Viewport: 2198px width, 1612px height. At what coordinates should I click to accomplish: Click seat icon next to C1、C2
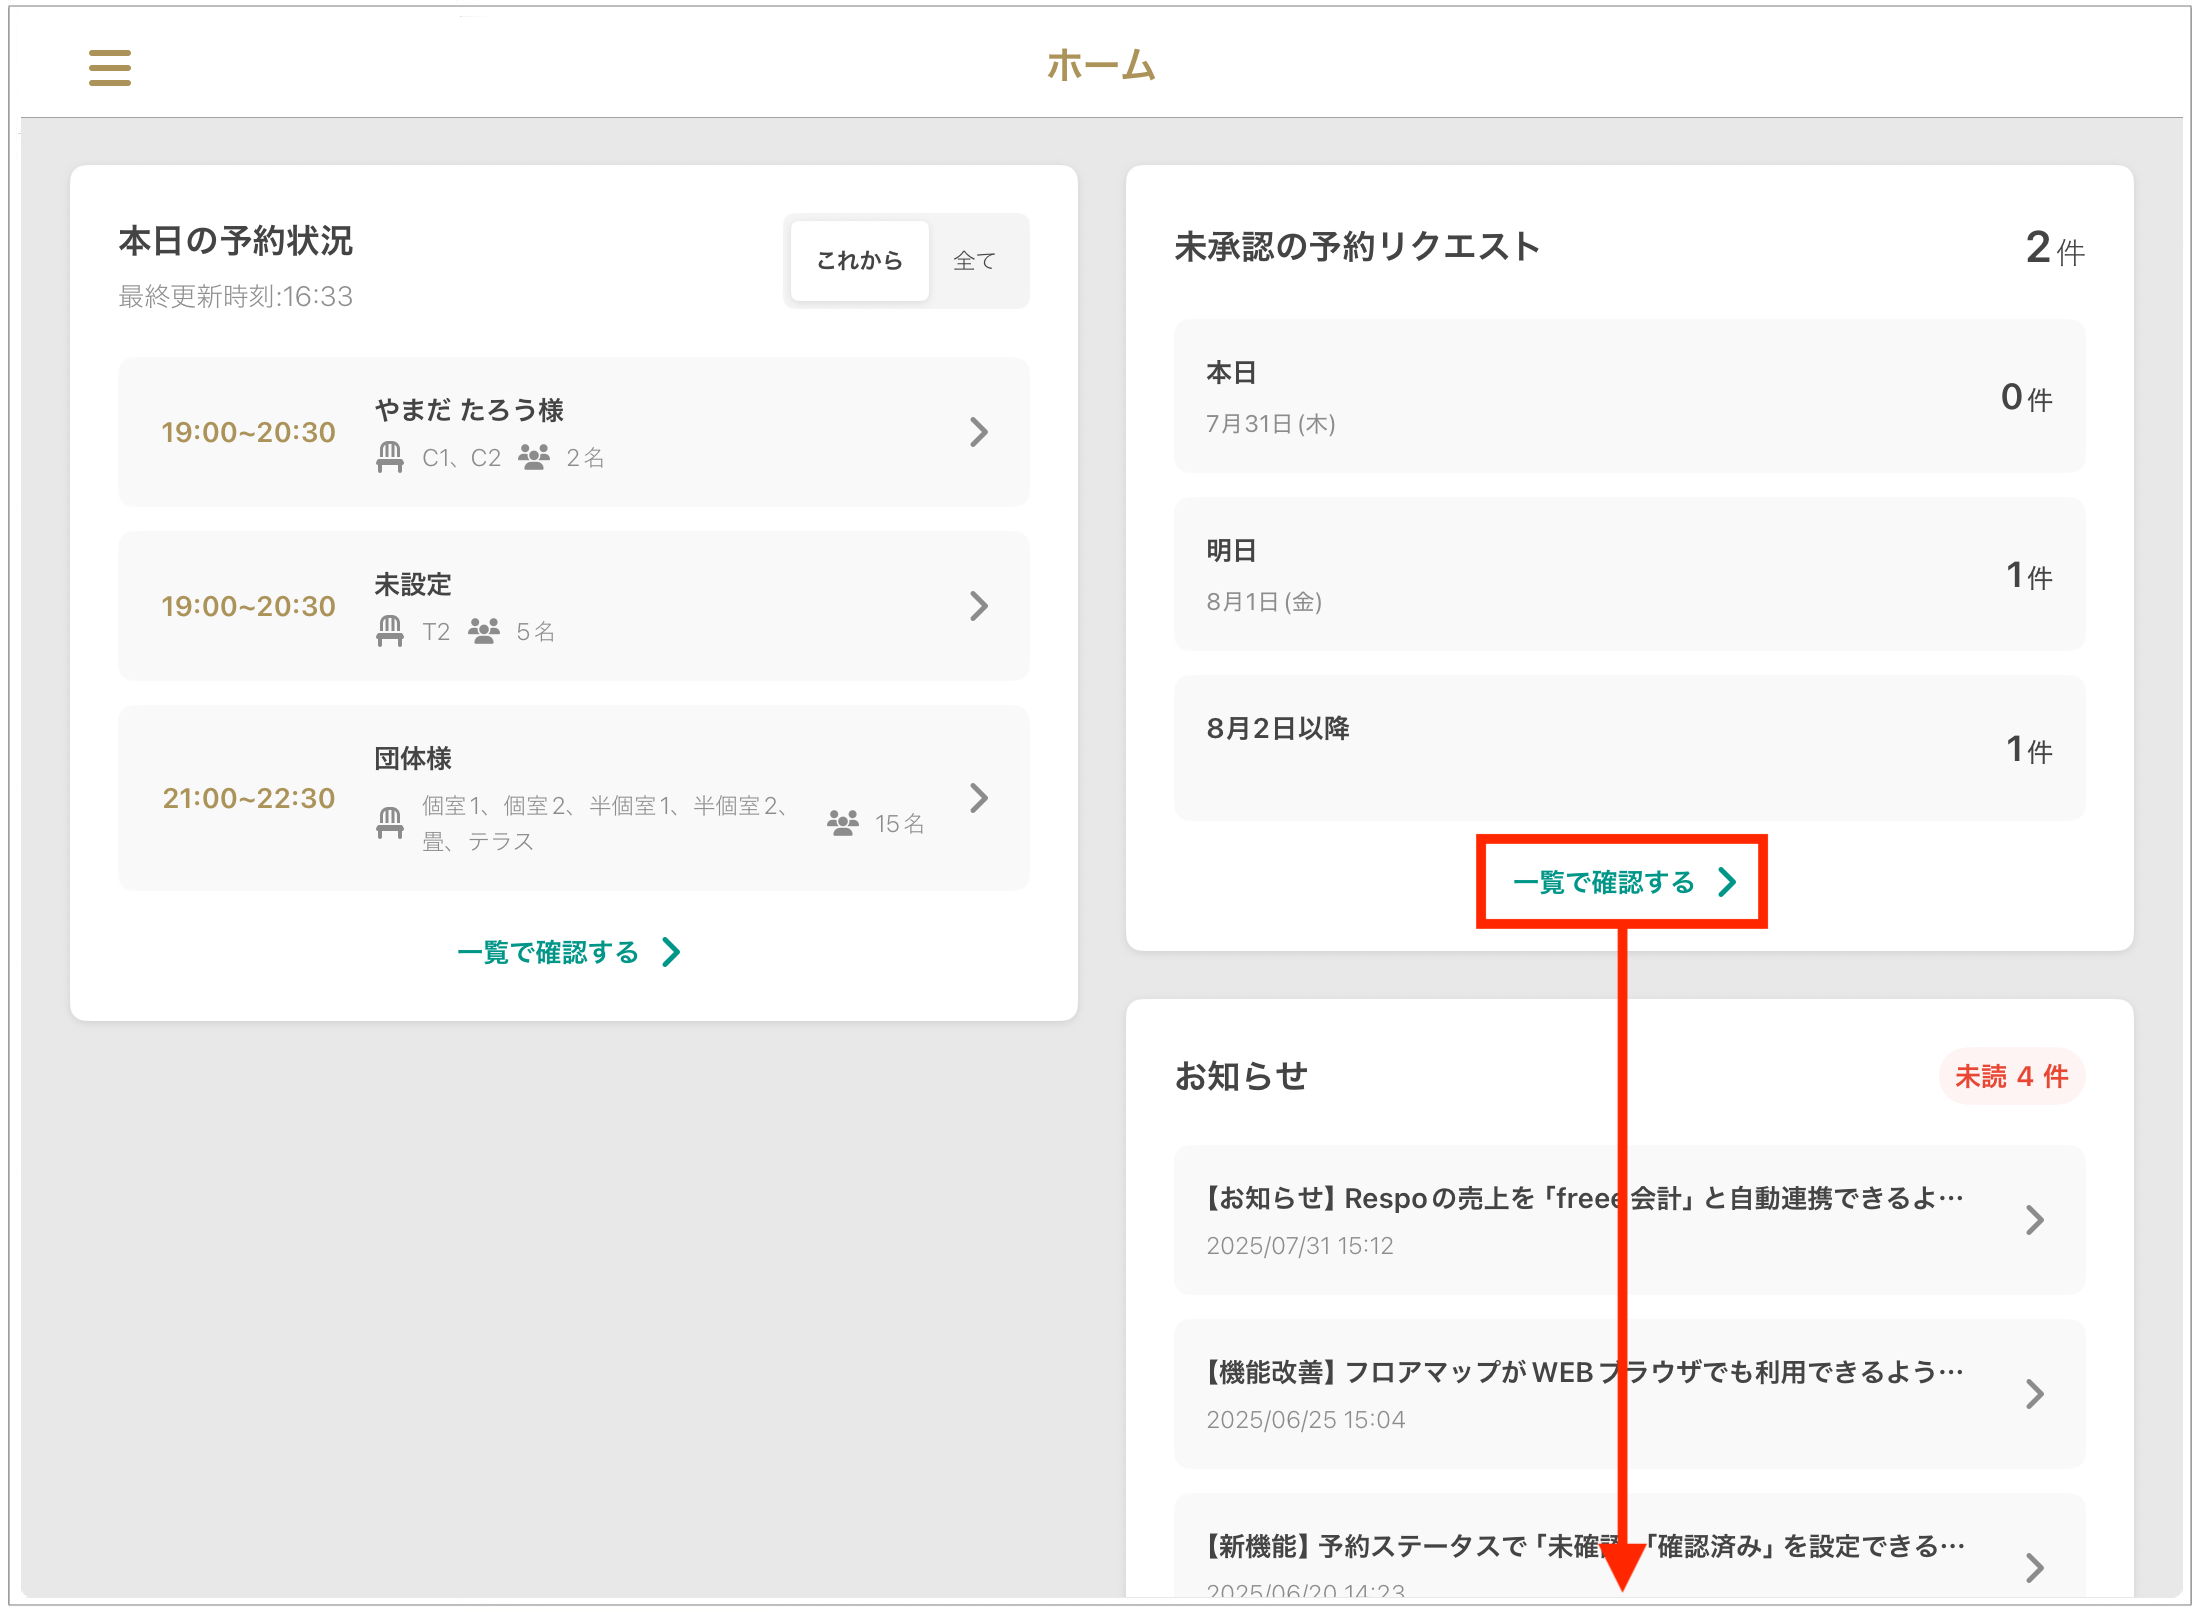tap(390, 458)
